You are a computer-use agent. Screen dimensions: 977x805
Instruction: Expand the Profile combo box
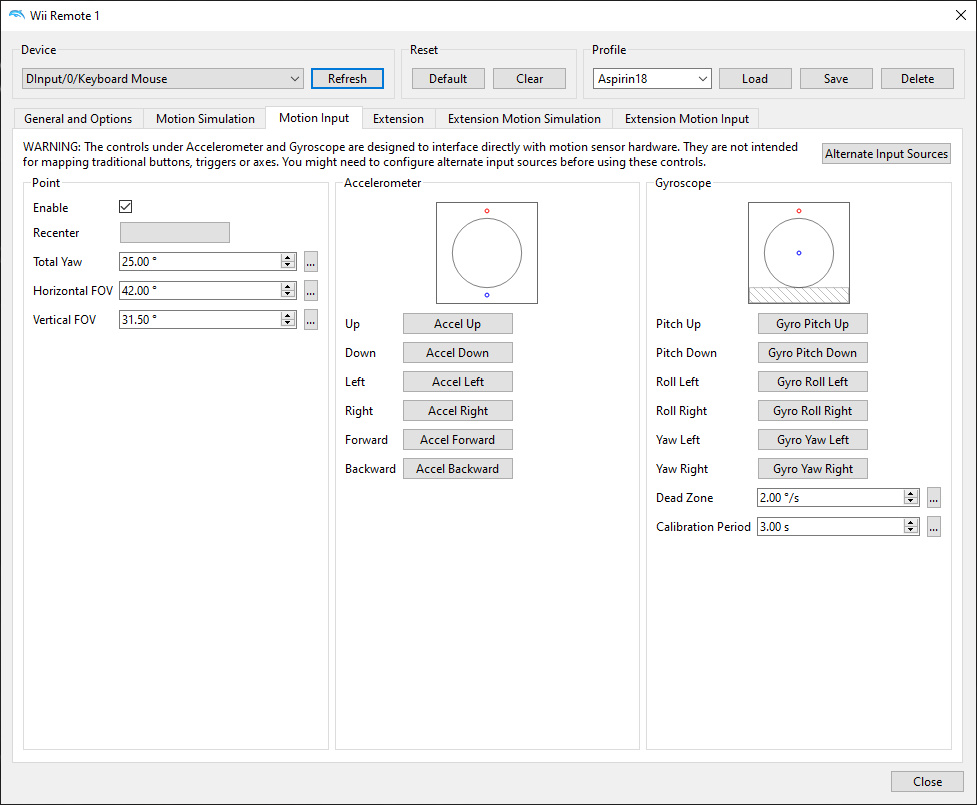703,79
